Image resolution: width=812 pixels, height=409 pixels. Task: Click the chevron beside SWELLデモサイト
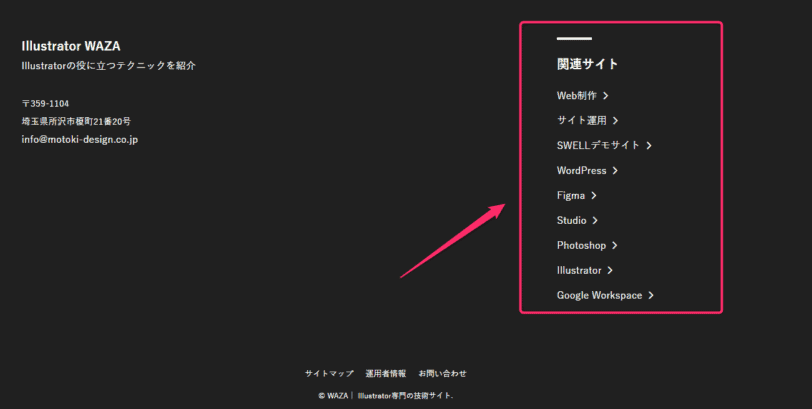pos(649,145)
